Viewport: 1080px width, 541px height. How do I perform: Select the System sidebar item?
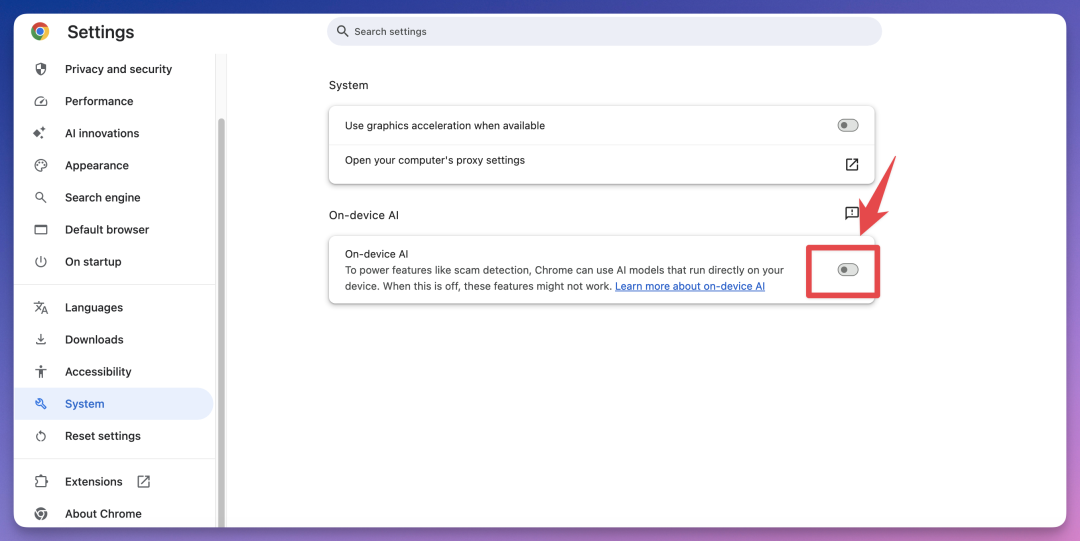click(x=114, y=404)
